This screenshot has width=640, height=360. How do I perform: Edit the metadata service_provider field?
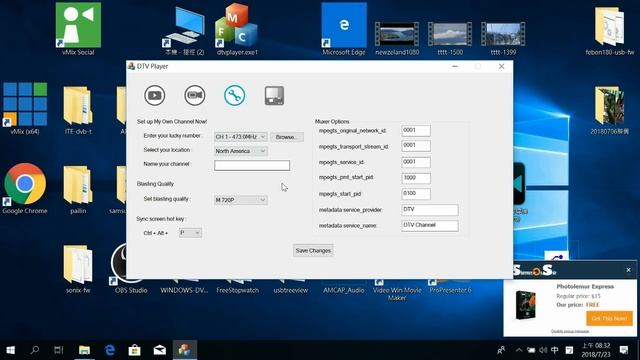pyautogui.click(x=429, y=210)
